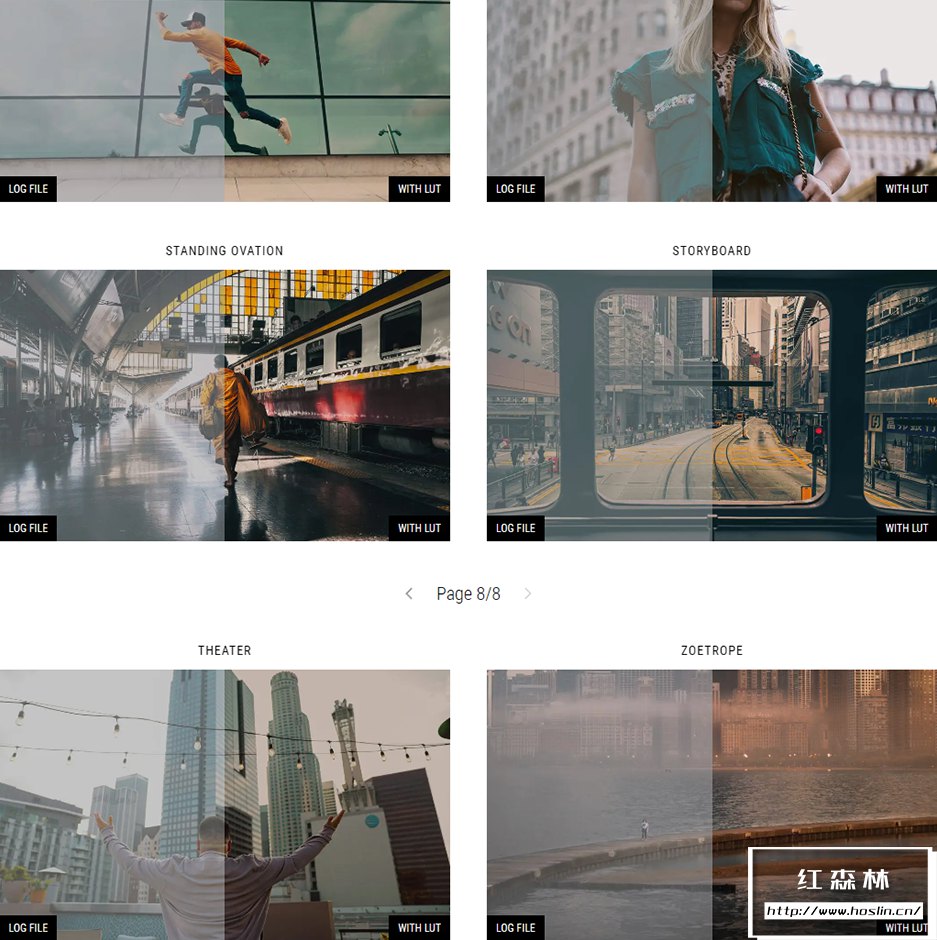This screenshot has height=940, width=937.
Task: Click WITH LUT label on jumping man image
Action: click(x=419, y=189)
